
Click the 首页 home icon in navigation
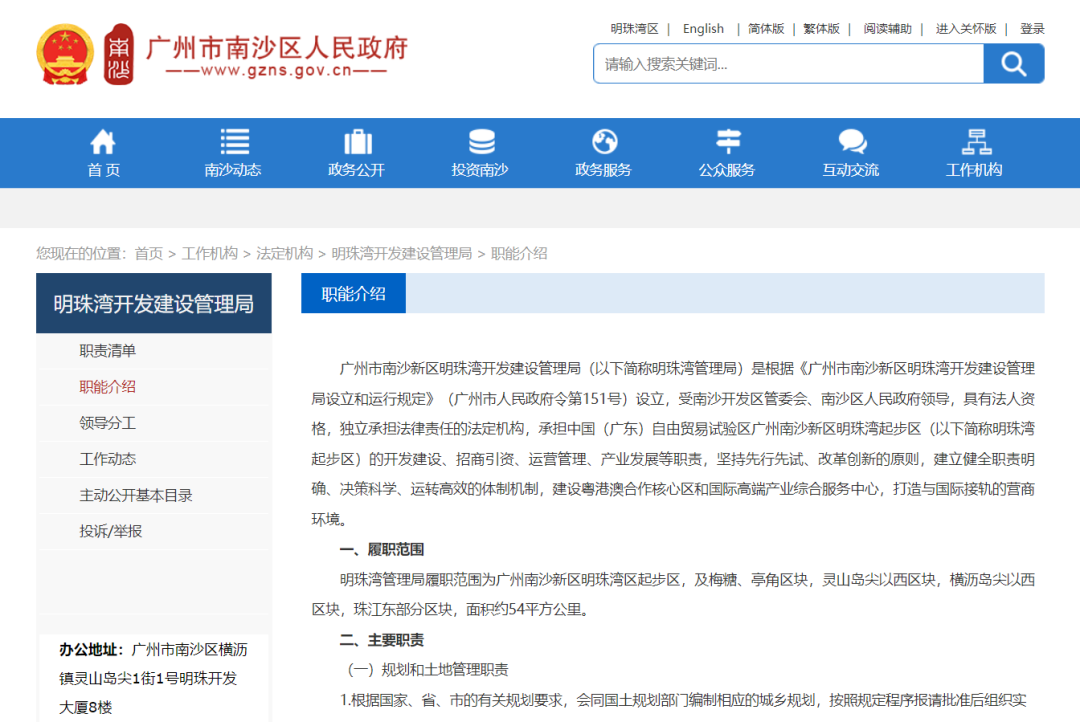pyautogui.click(x=102, y=141)
